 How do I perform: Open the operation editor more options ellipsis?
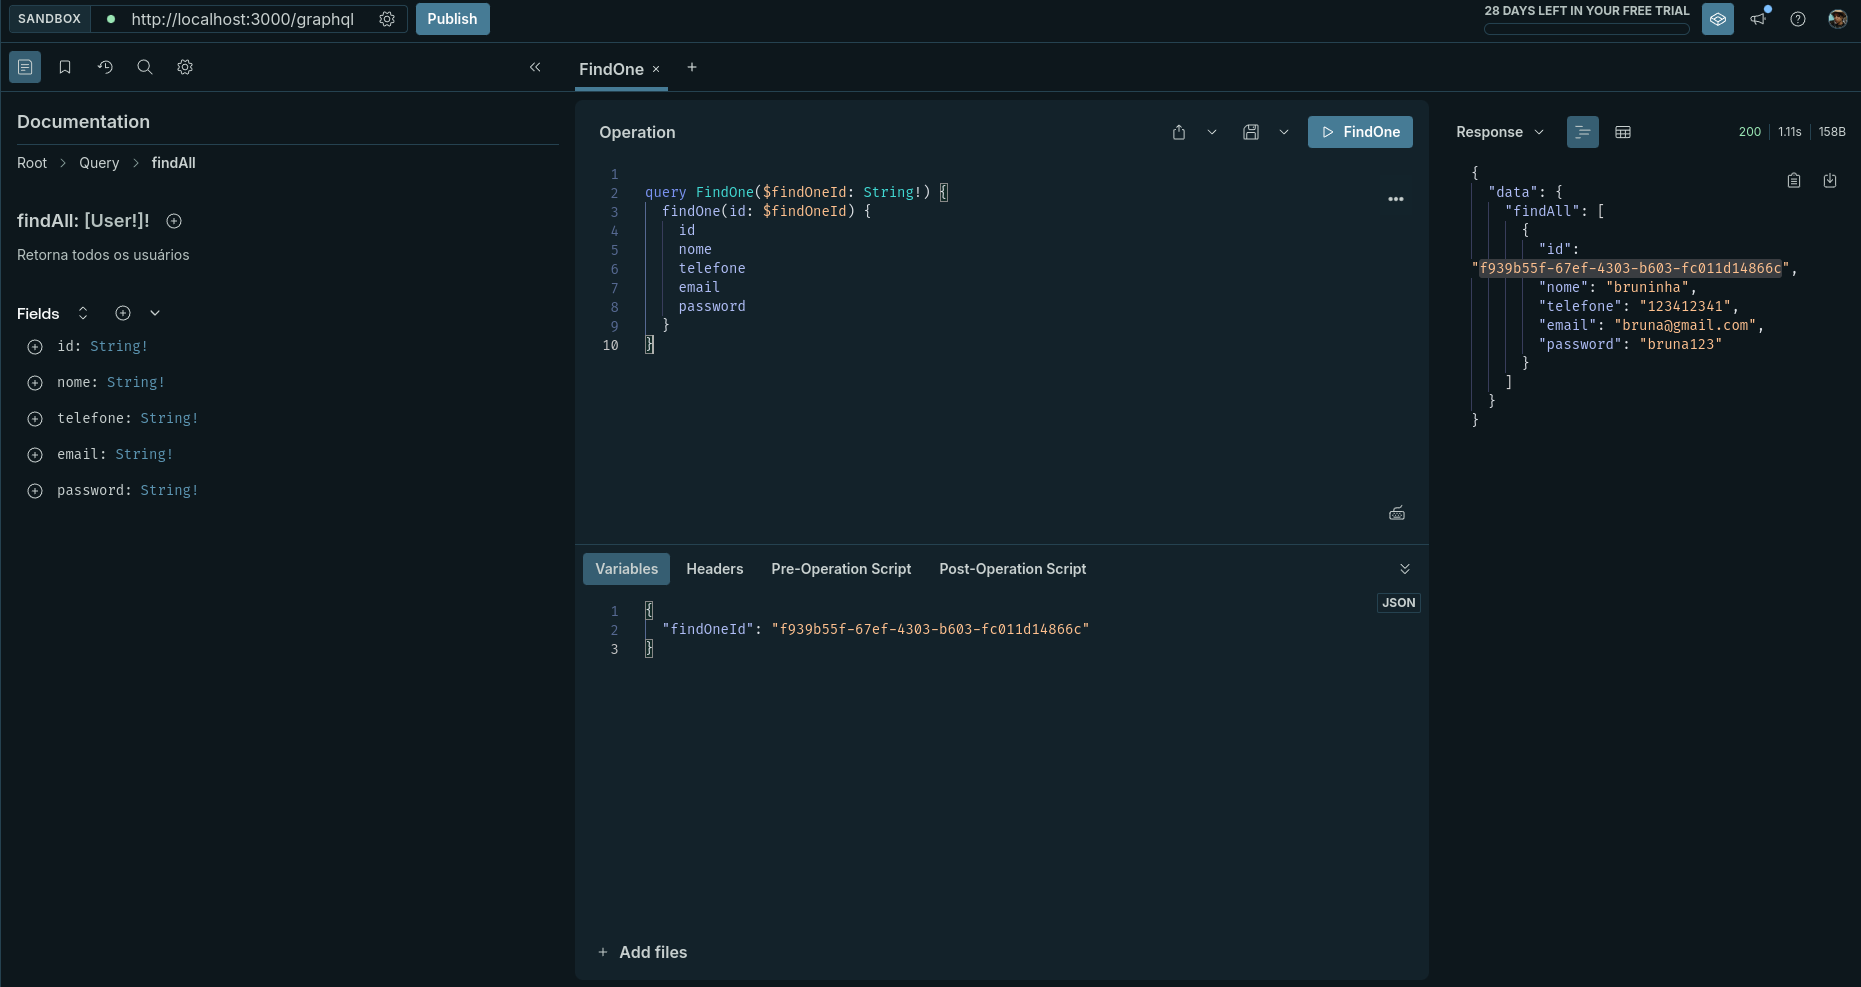click(x=1396, y=199)
